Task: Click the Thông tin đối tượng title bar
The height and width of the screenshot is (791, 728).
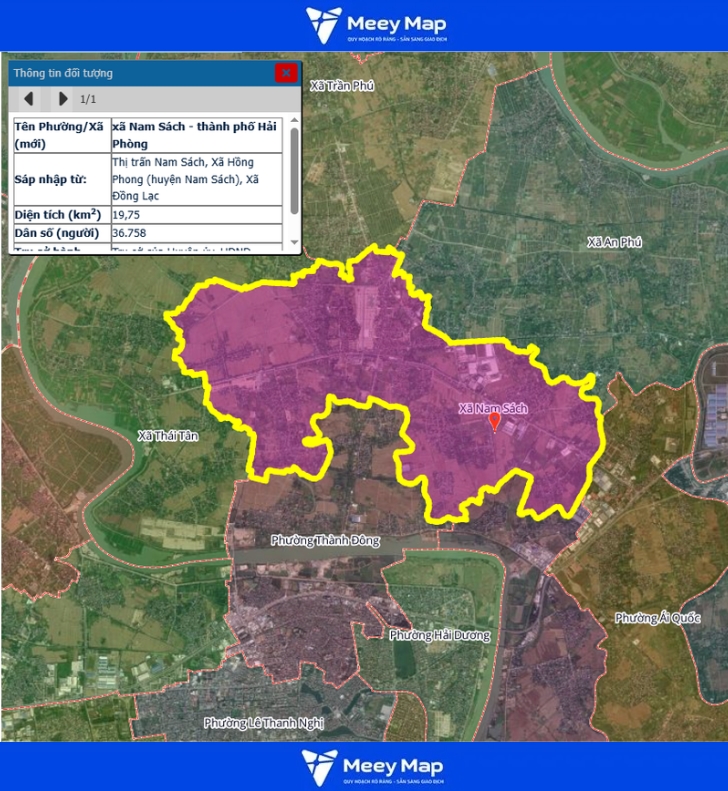Action: [x=140, y=73]
